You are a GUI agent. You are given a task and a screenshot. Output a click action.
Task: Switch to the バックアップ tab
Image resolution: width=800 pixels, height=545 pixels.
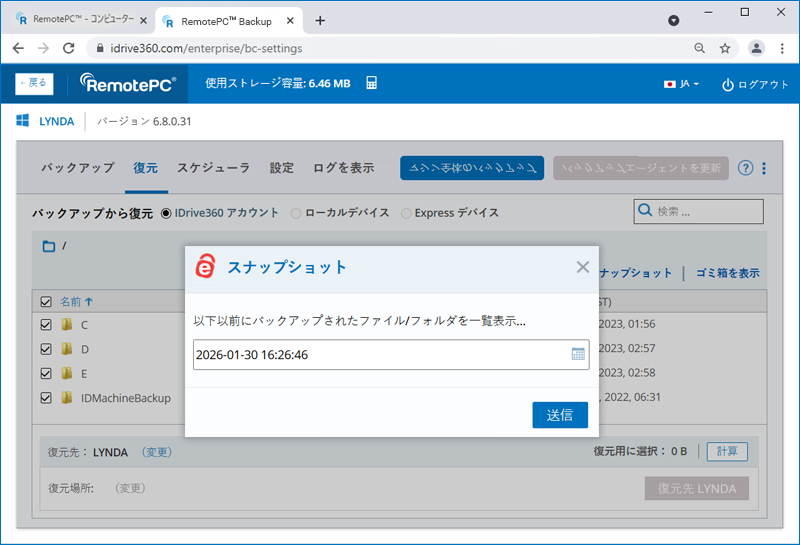pos(78,168)
